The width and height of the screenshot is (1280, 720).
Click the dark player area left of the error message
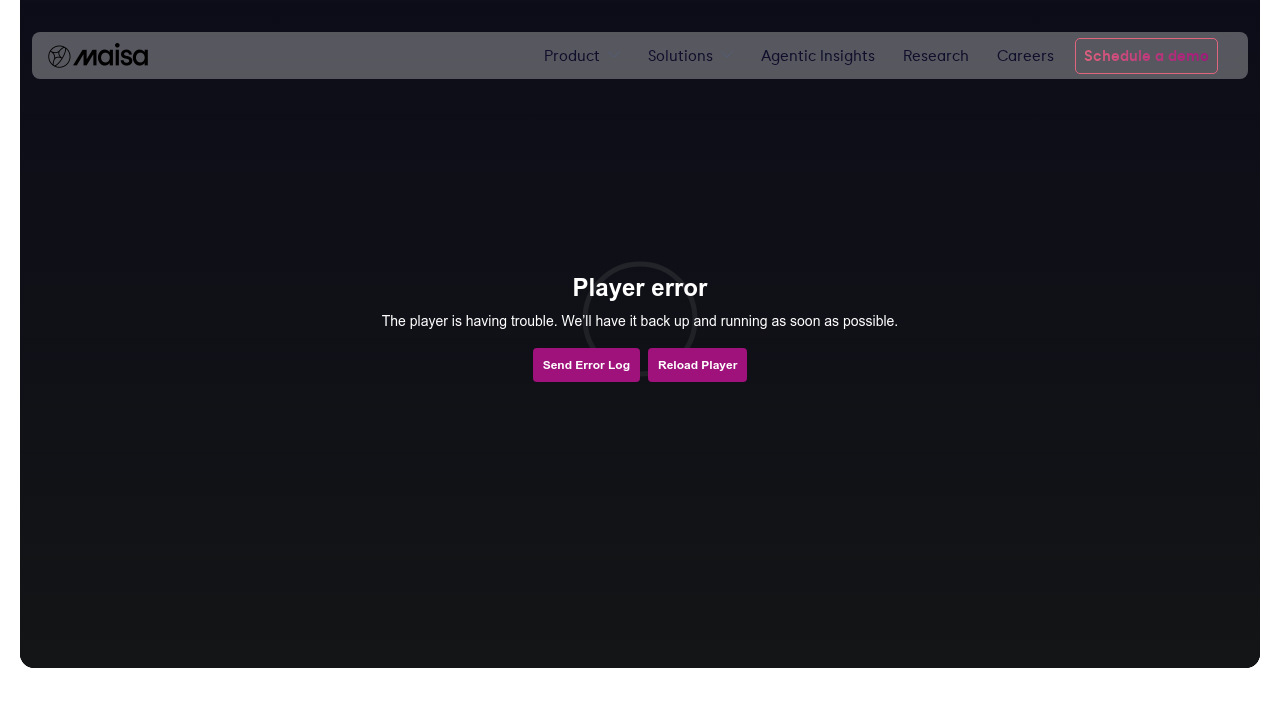tap(200, 320)
